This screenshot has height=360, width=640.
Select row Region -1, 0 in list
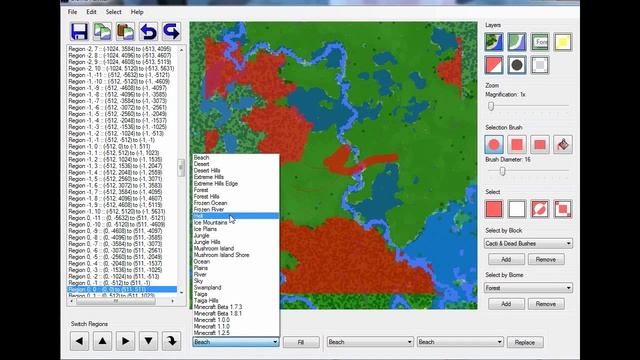[122, 147]
